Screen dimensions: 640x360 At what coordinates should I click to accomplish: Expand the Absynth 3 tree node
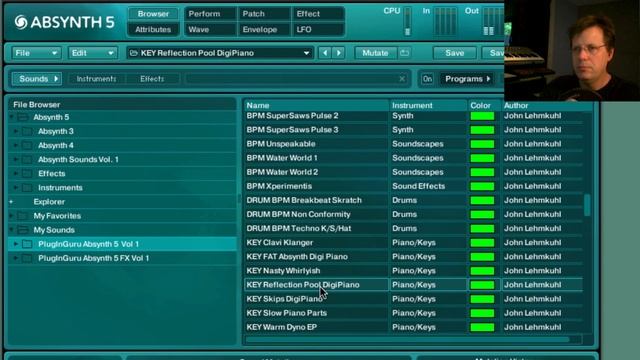pyautogui.click(x=16, y=131)
